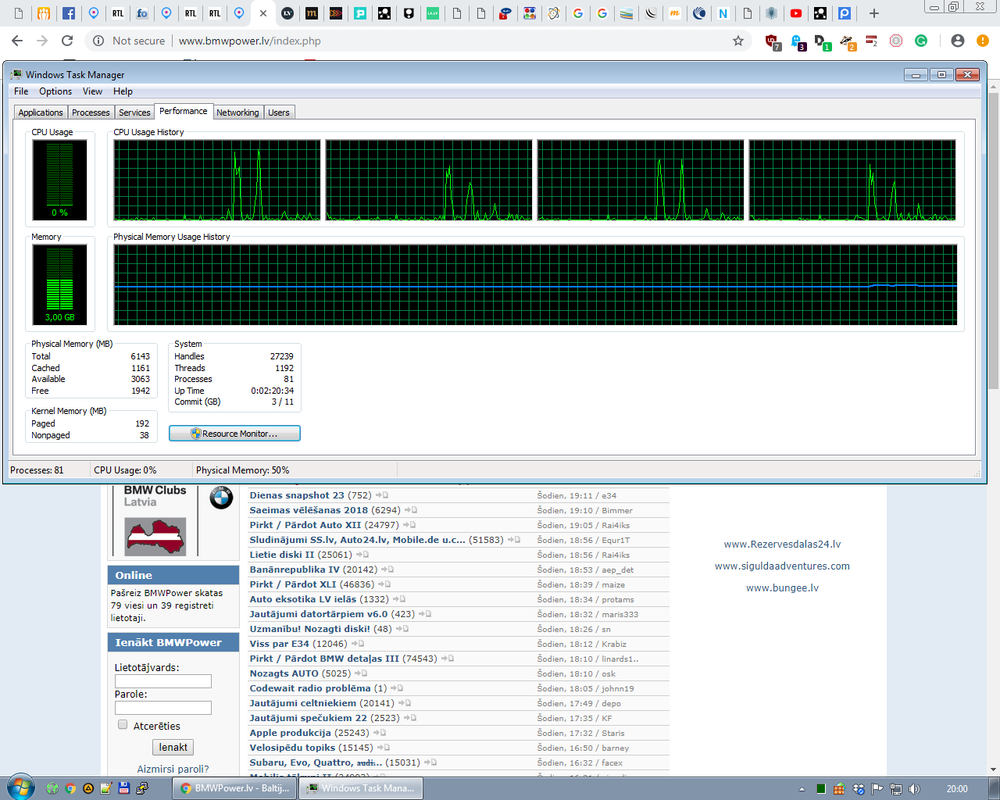Open Task Manager's View menu

pyautogui.click(x=92, y=91)
